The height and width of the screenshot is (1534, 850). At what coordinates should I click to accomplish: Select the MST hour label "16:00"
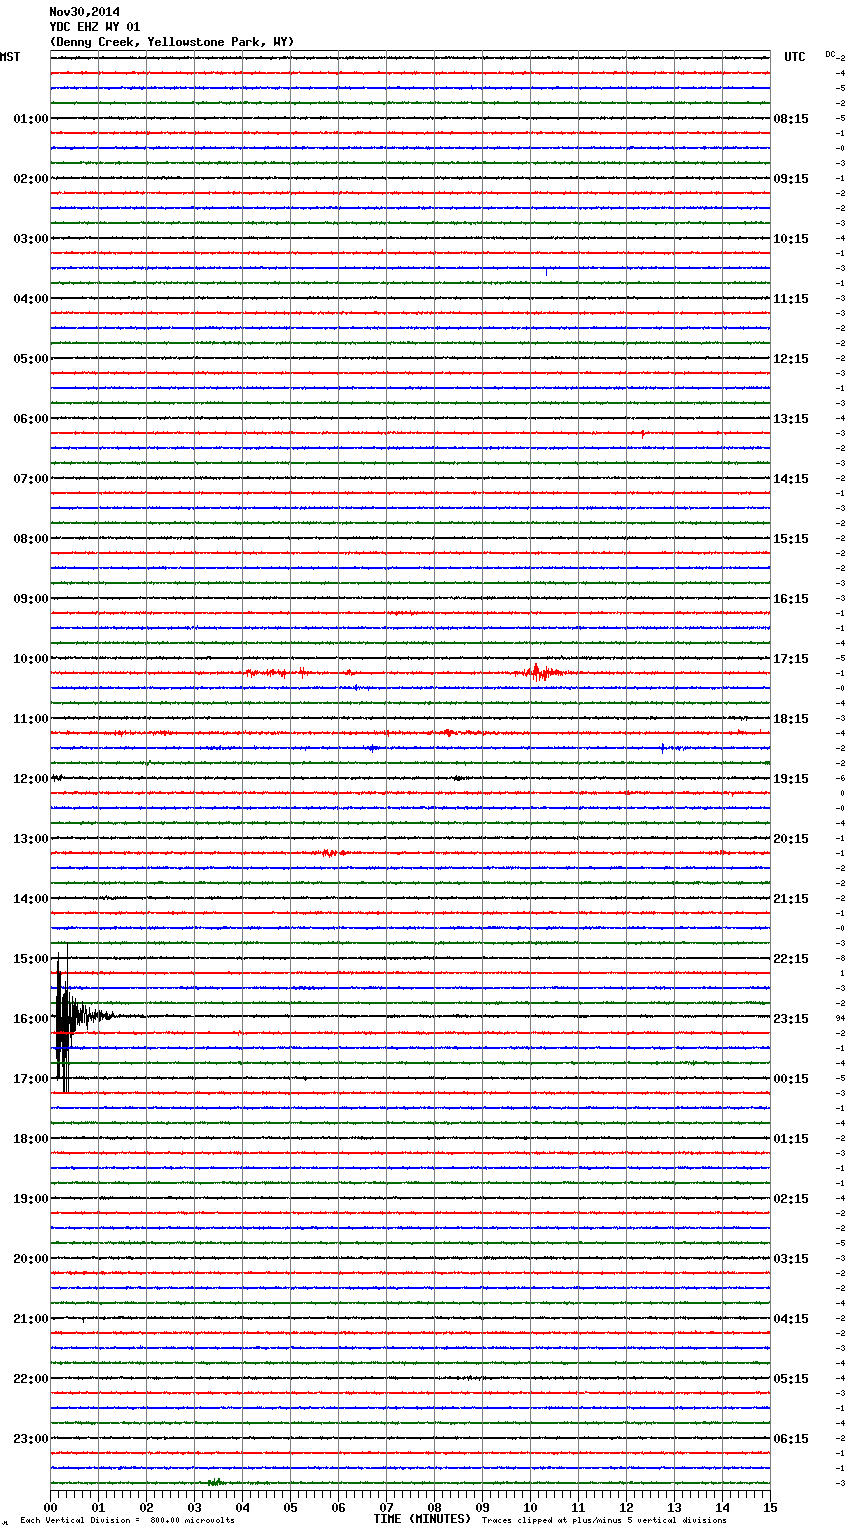click(31, 1019)
